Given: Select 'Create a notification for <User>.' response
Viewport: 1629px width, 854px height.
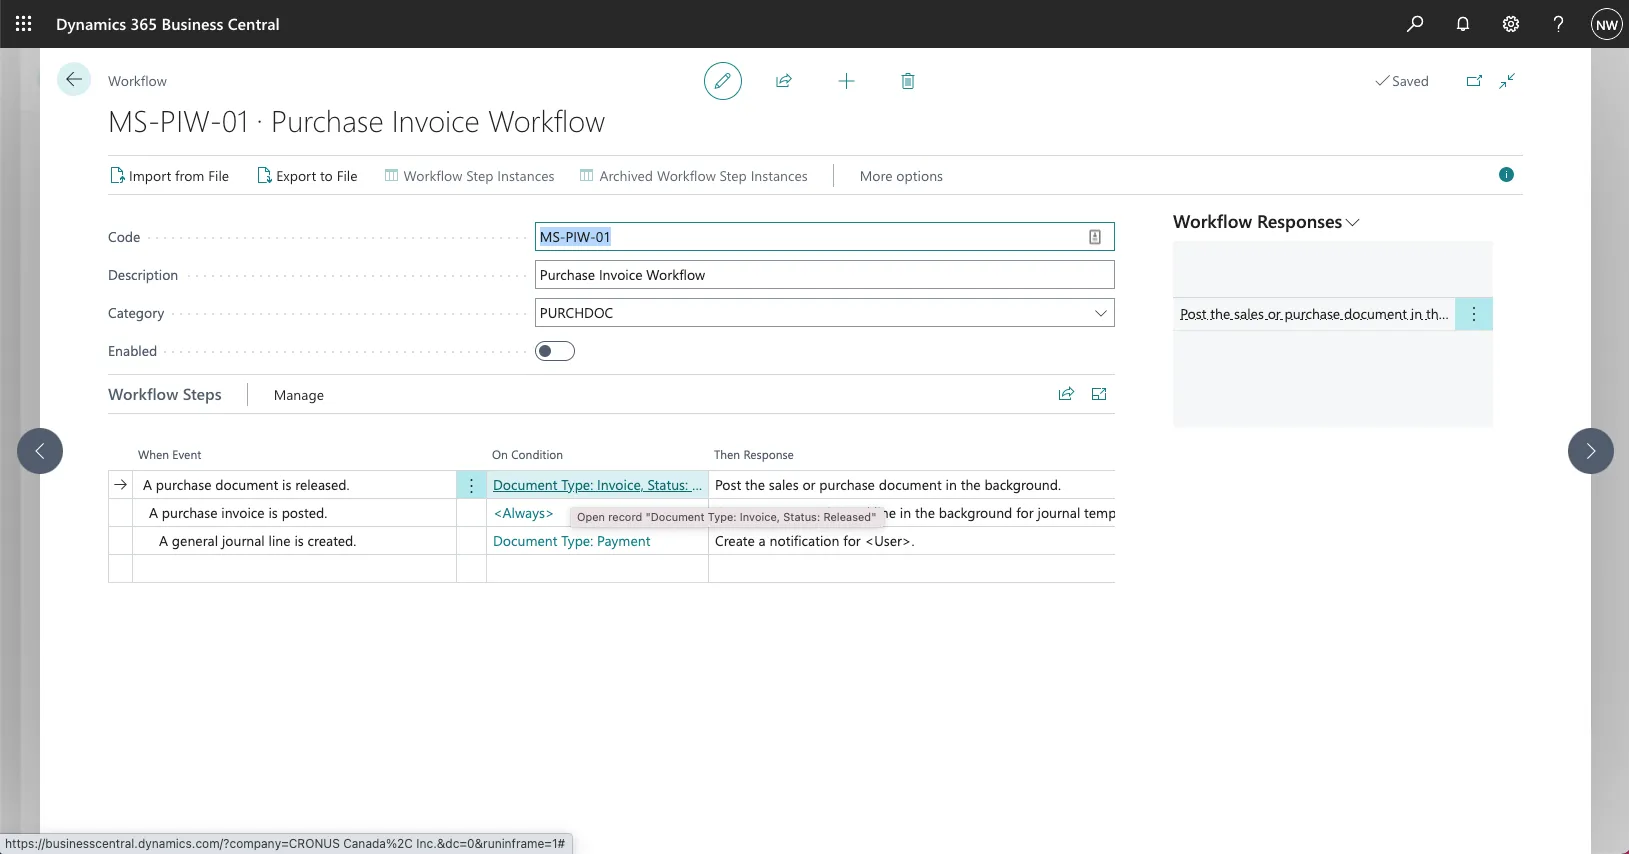Looking at the screenshot, I should [x=815, y=541].
